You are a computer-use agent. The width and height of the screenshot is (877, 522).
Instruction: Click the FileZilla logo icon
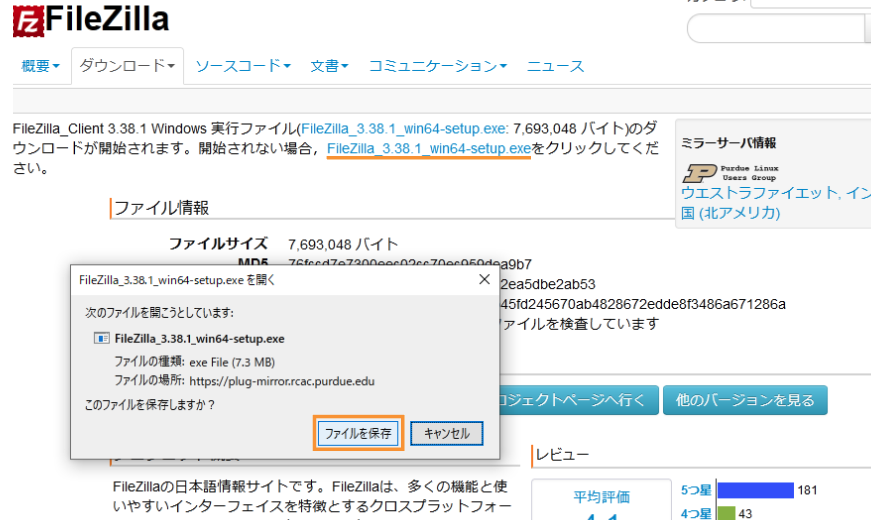point(29,22)
